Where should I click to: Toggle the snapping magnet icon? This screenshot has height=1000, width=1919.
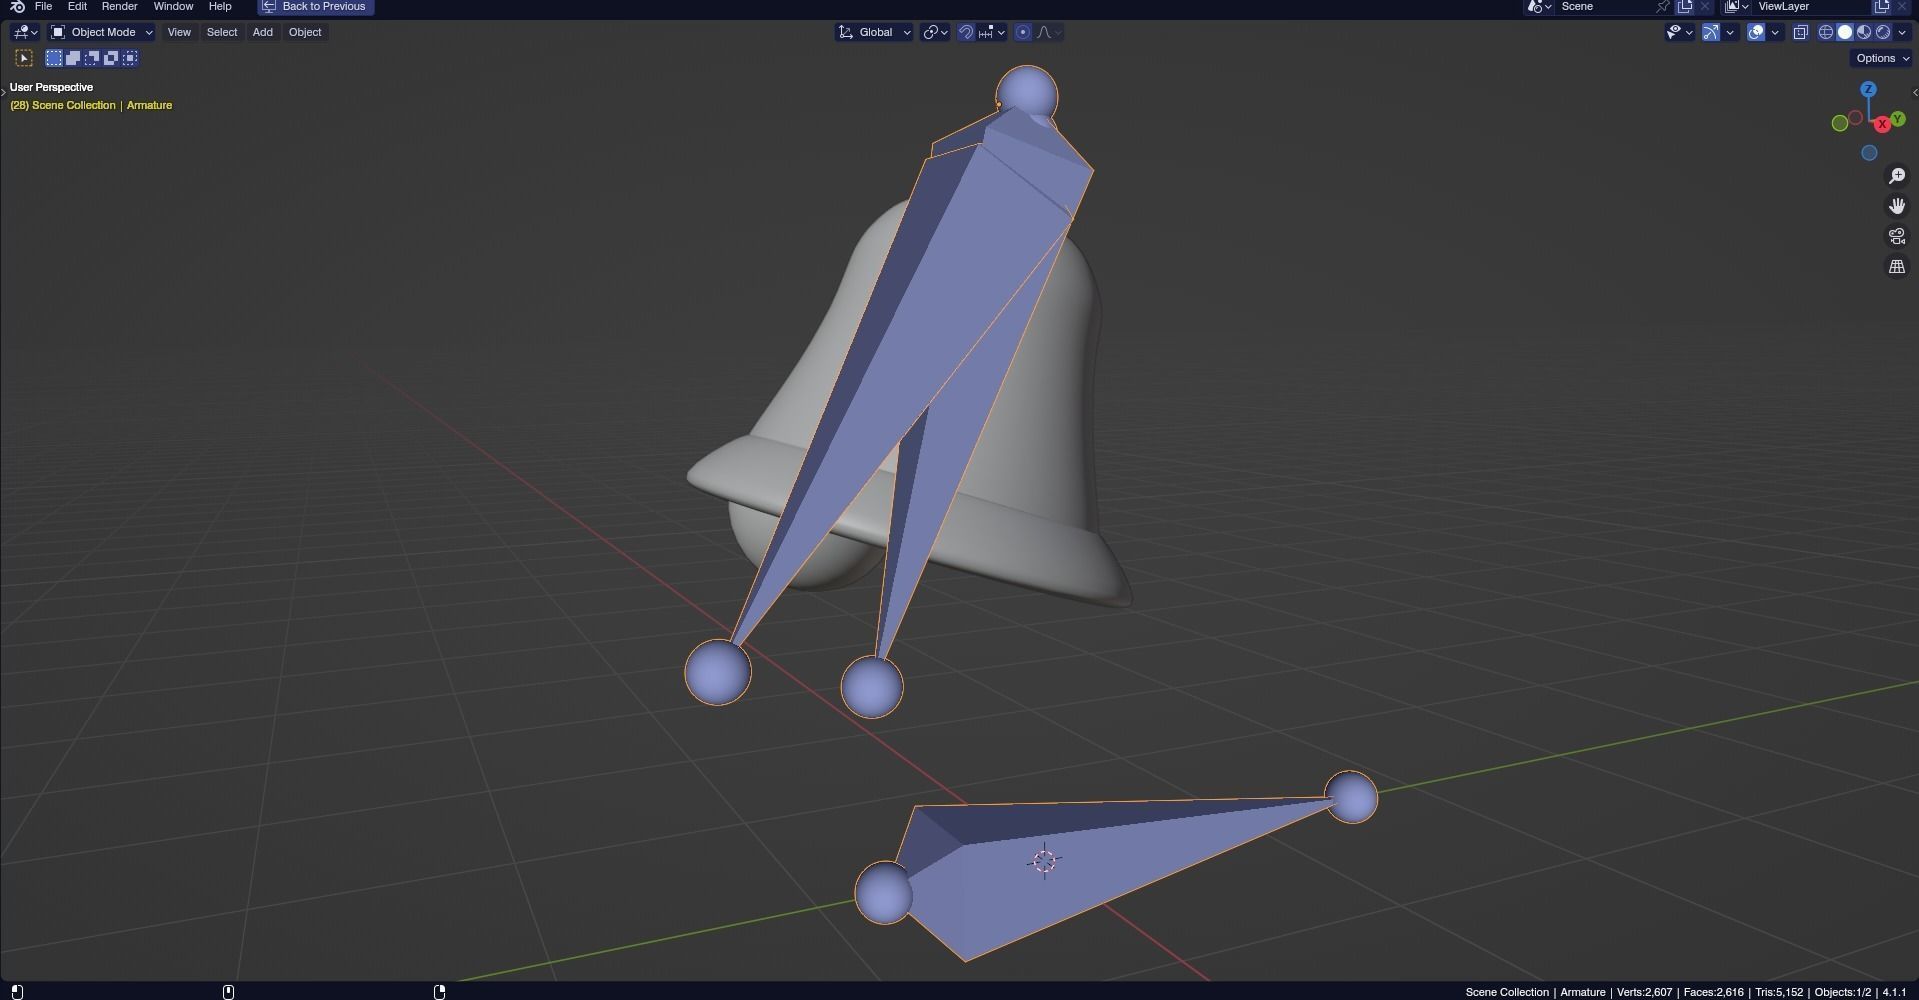(x=966, y=32)
